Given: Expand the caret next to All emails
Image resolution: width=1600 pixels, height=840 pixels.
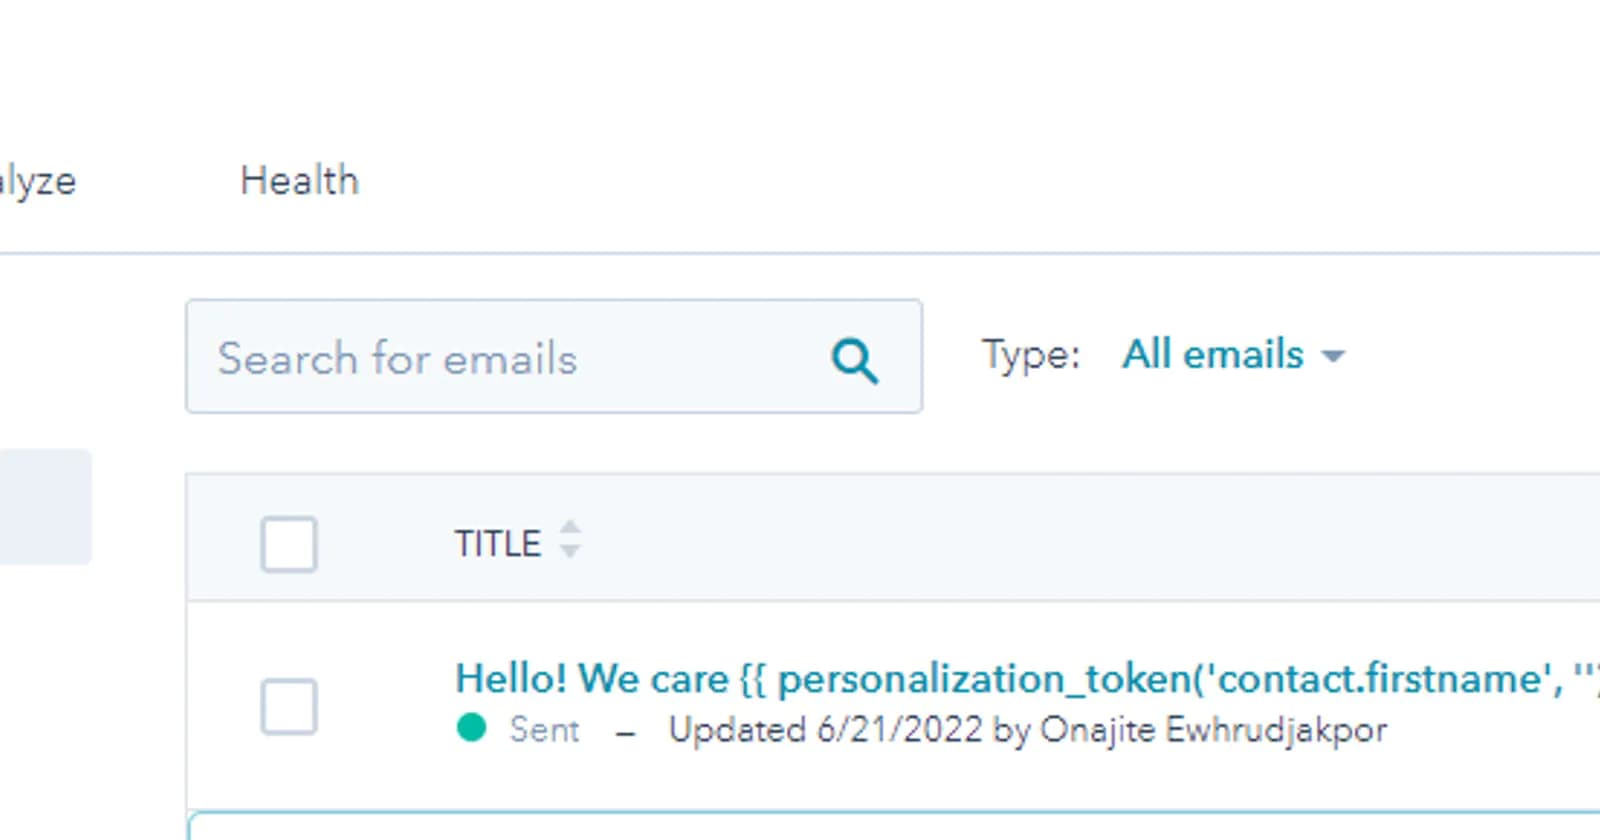Looking at the screenshot, I should (x=1333, y=356).
